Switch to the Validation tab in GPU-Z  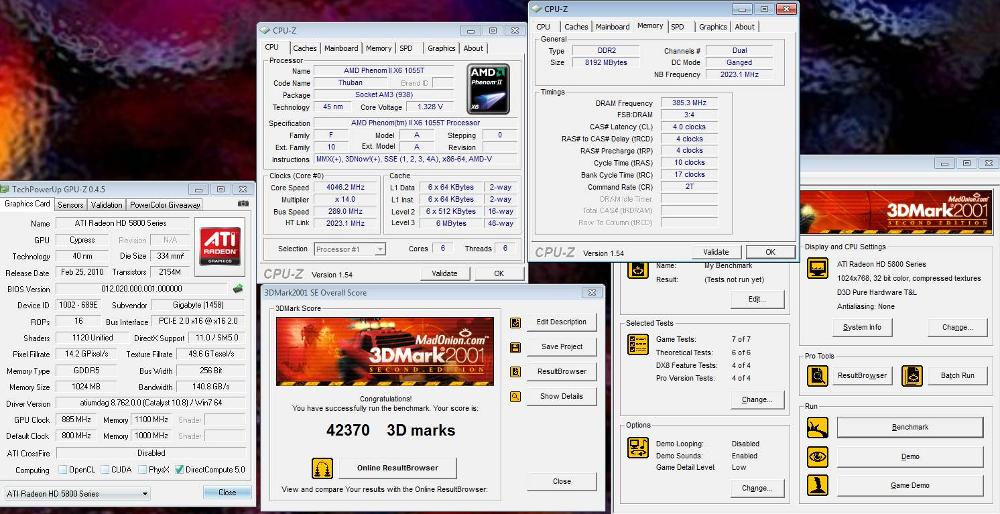pyautogui.click(x=106, y=205)
